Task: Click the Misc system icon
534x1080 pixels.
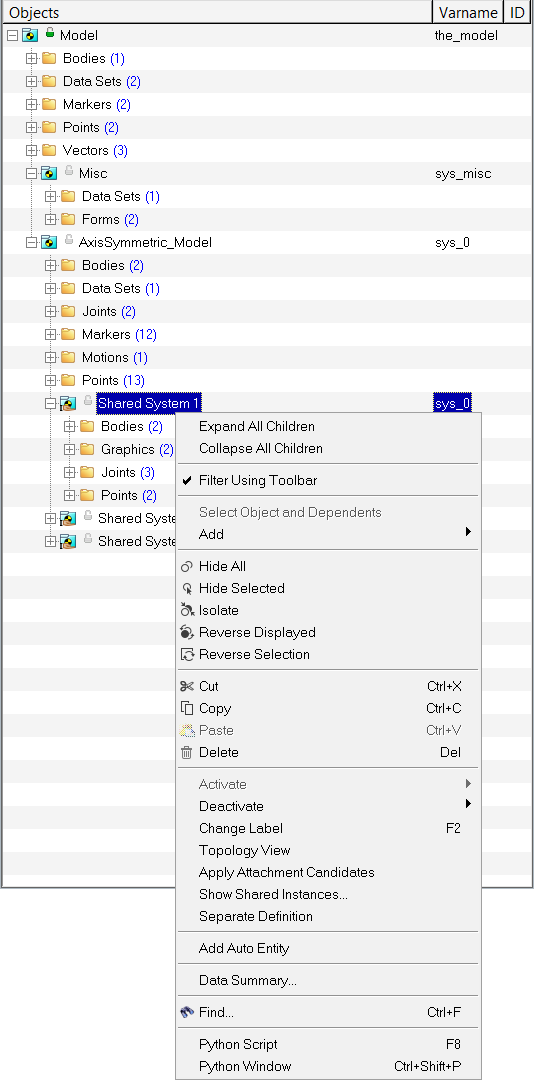Action: tap(48, 174)
